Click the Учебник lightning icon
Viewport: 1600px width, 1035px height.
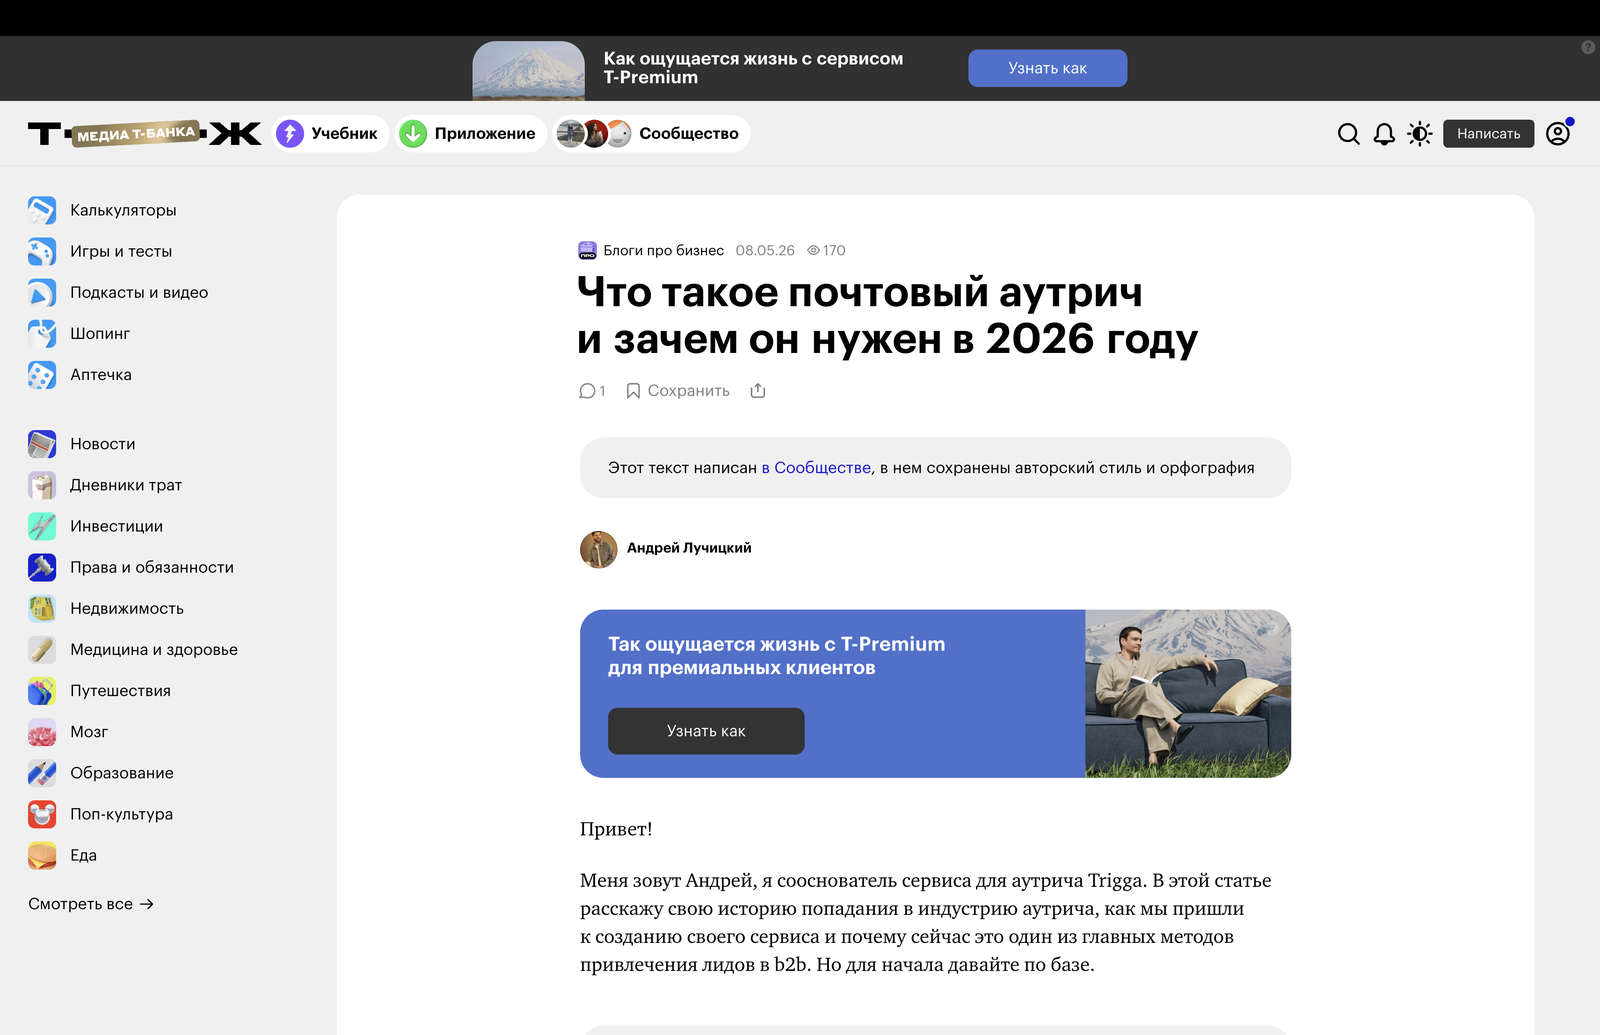[x=290, y=133]
